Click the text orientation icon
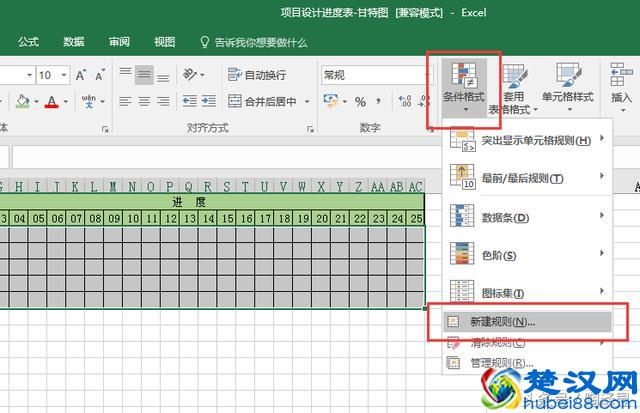The width and height of the screenshot is (640, 413). [190, 74]
